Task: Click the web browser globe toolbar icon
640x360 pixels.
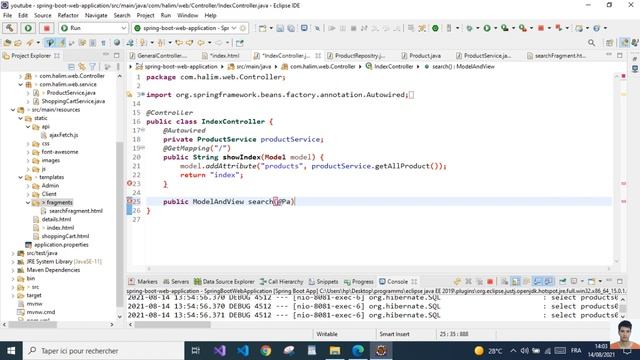Action: tap(117, 42)
